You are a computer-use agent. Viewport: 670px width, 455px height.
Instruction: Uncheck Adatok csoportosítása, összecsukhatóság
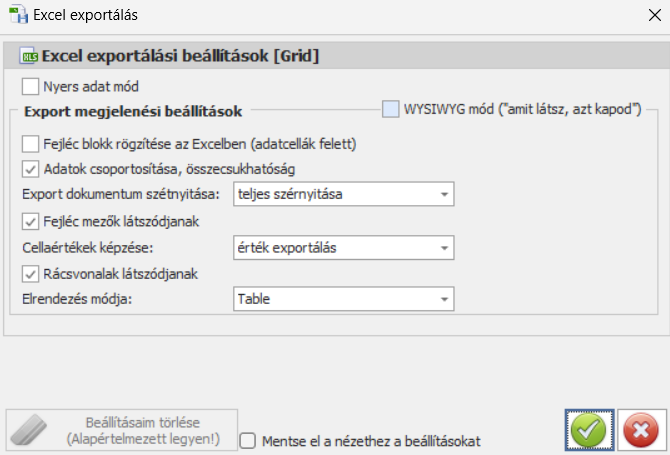tap(30, 169)
